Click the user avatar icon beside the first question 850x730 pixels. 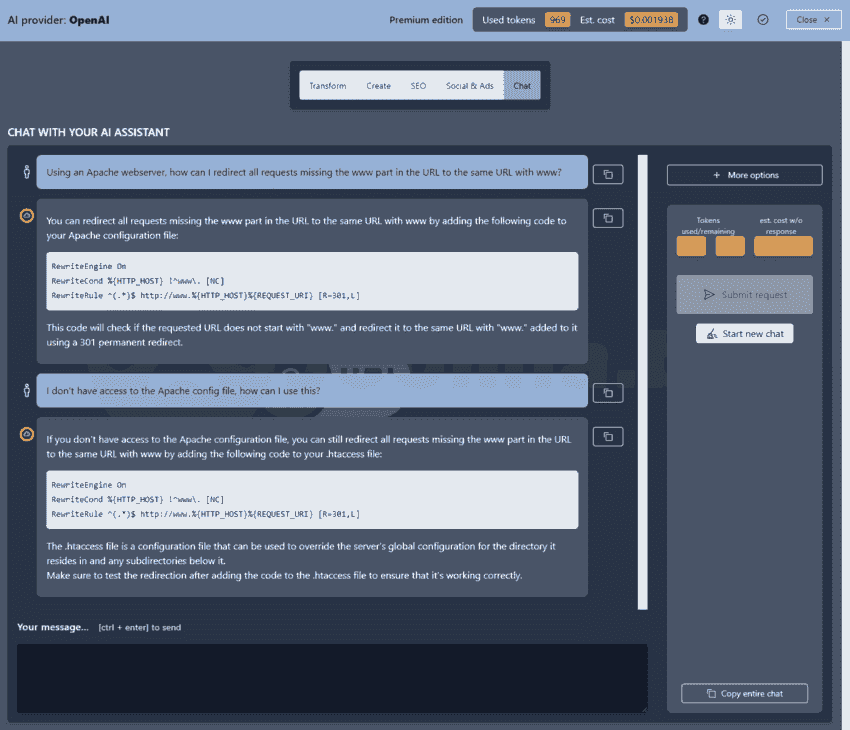pyautogui.click(x=26, y=173)
